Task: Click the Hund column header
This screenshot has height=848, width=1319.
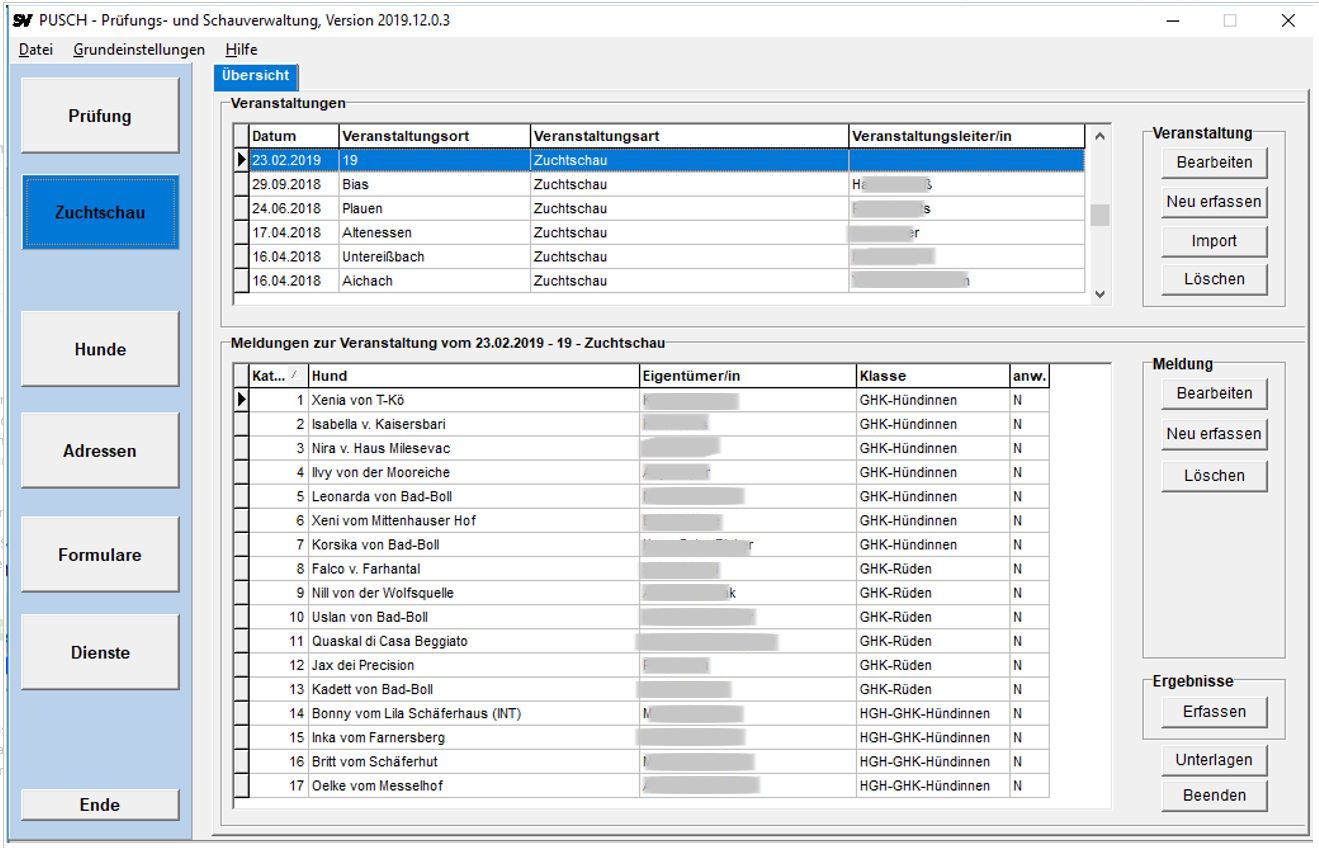Action: (474, 376)
